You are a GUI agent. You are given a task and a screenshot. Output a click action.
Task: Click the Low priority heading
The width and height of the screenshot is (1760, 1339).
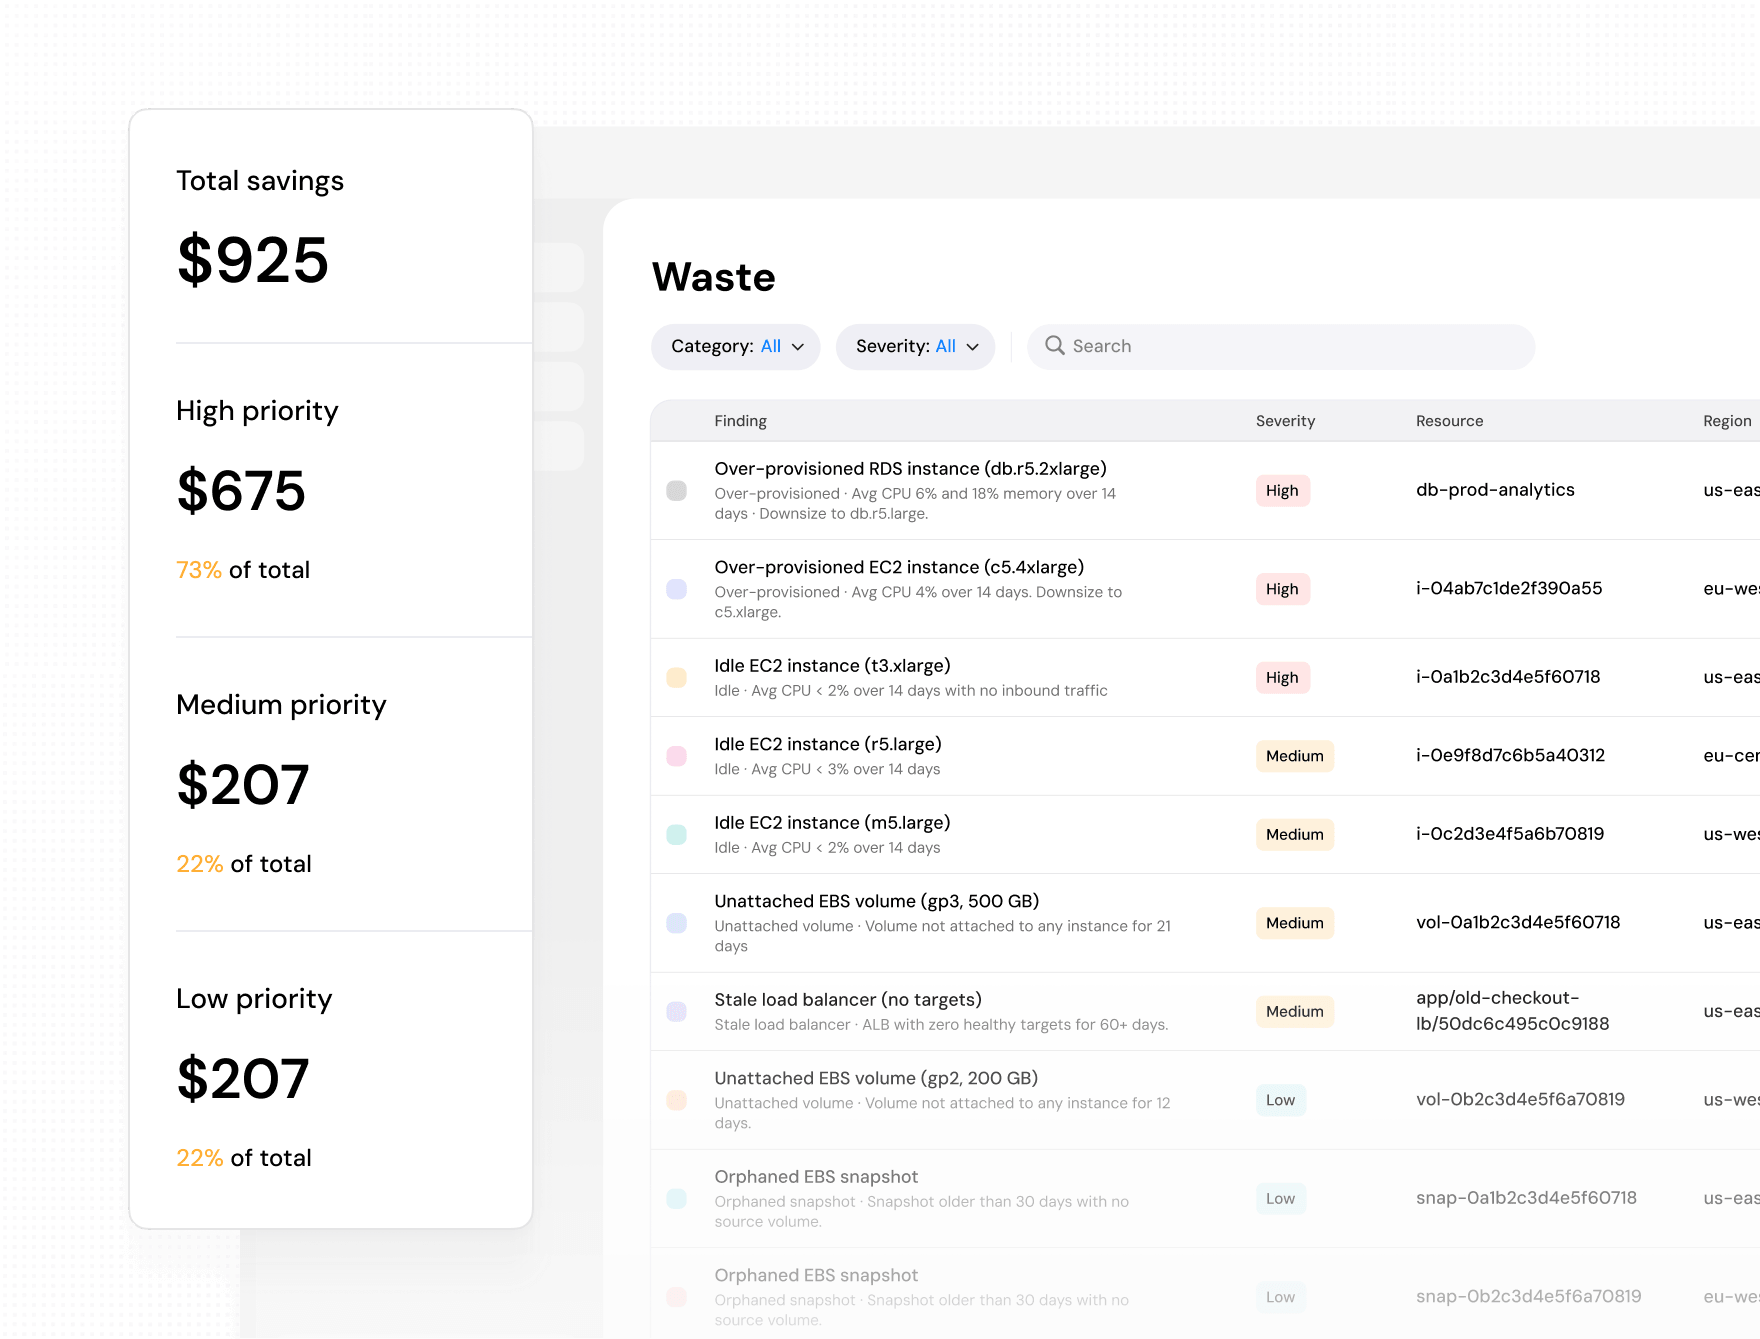254,999
